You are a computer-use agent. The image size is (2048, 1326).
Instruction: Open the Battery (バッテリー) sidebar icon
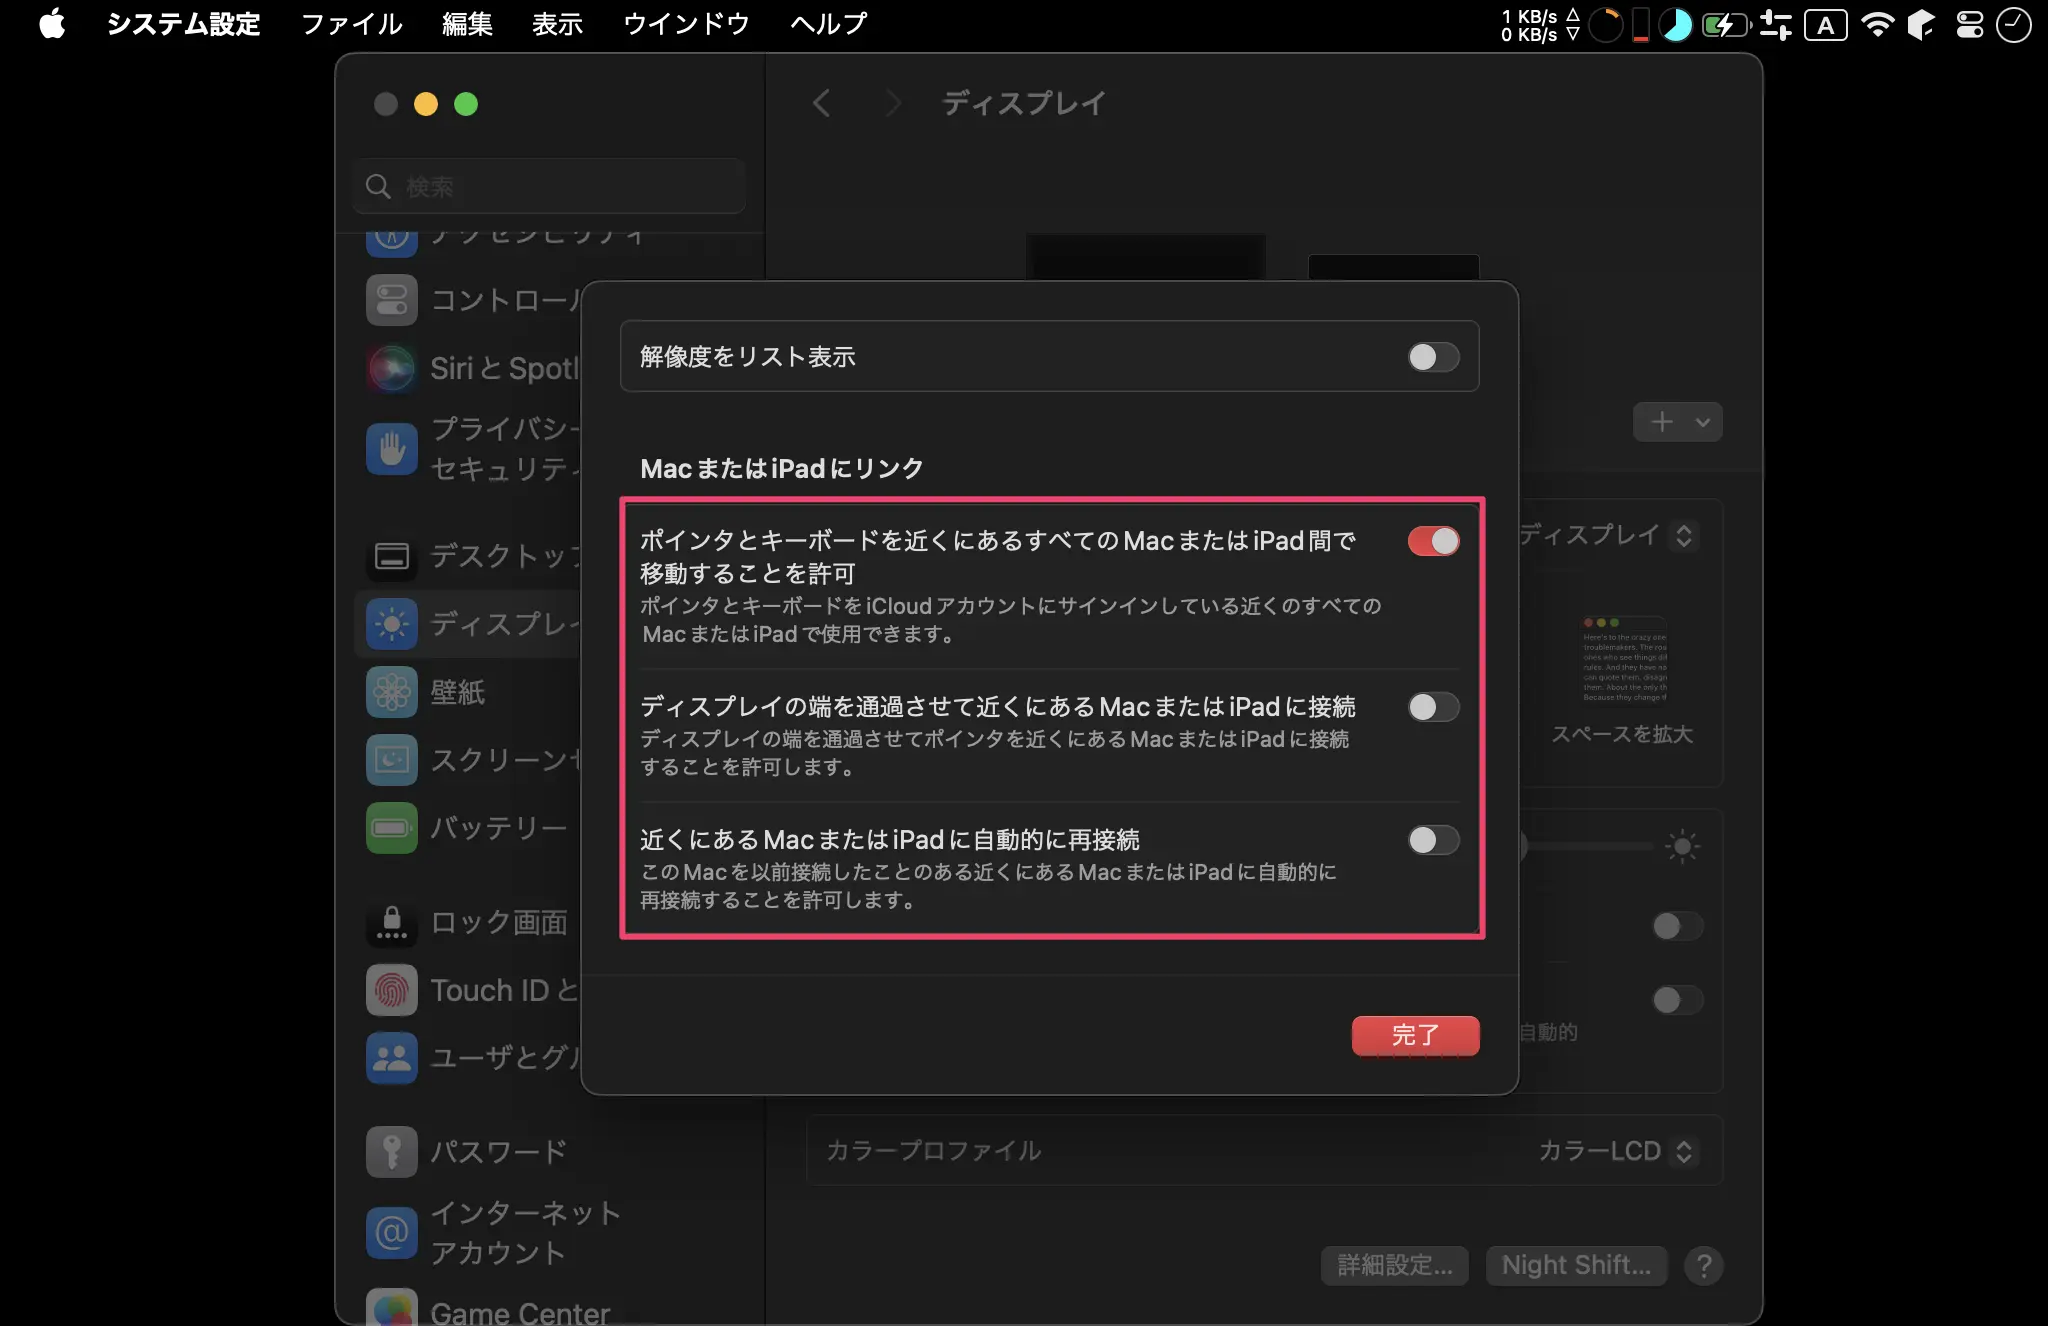click(392, 828)
